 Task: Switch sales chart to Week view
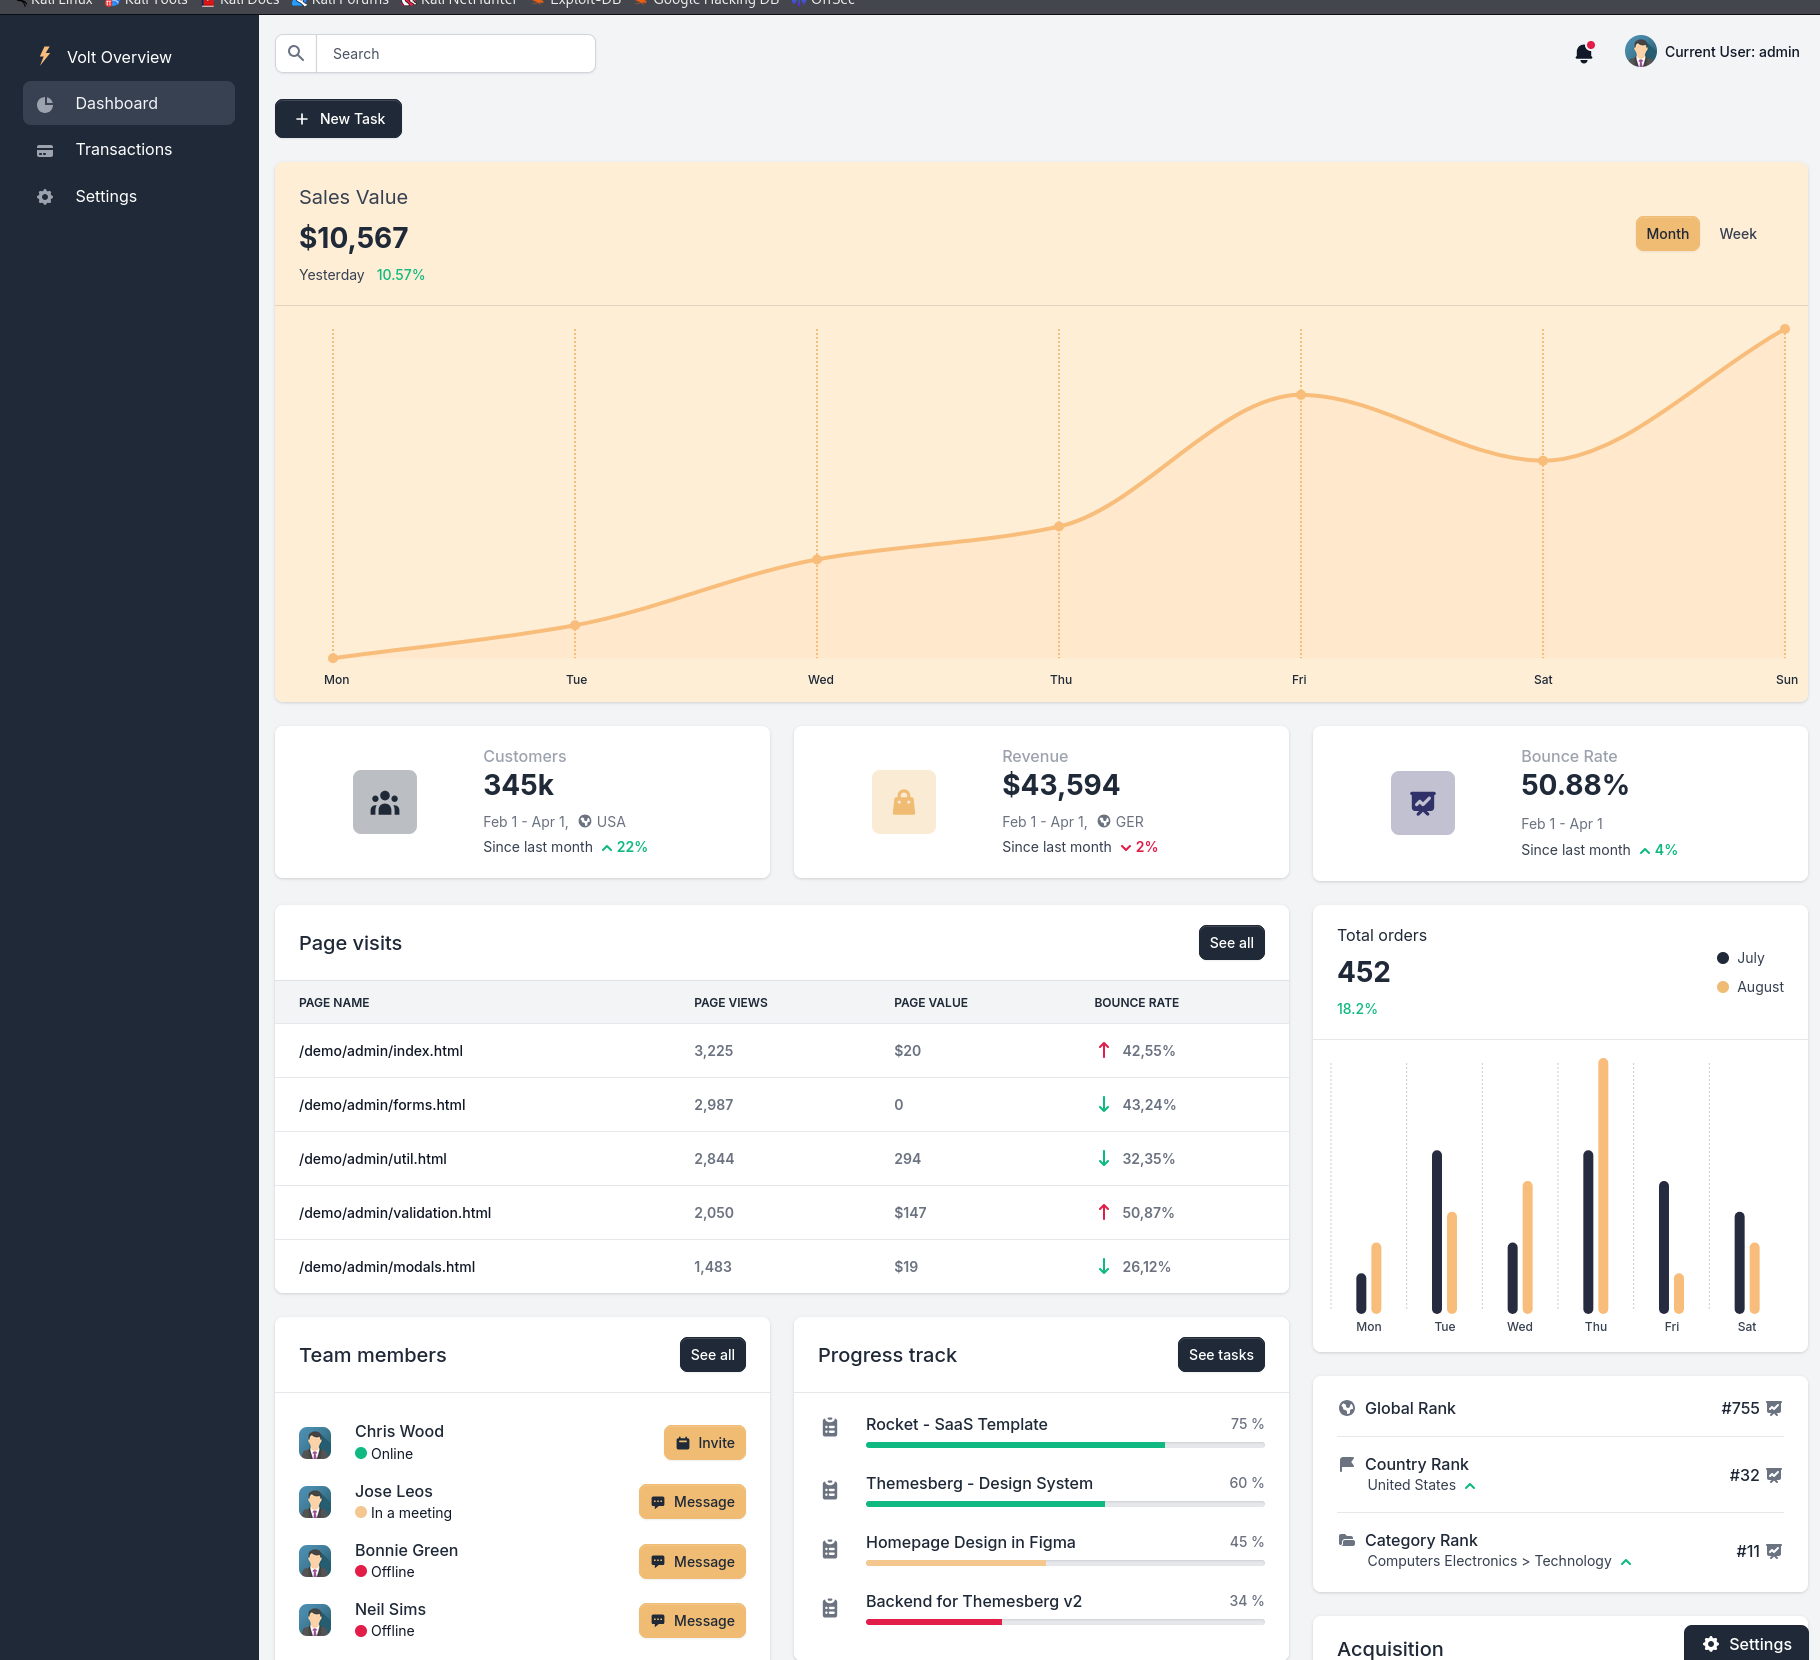pos(1737,234)
